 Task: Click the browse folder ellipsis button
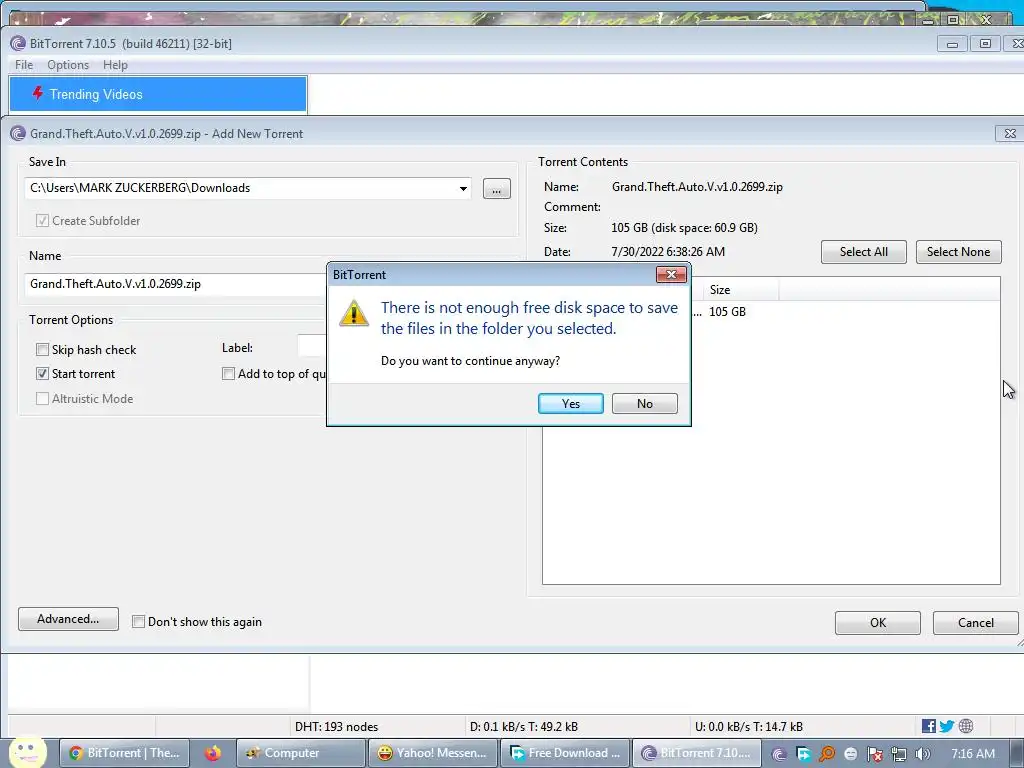click(496, 189)
